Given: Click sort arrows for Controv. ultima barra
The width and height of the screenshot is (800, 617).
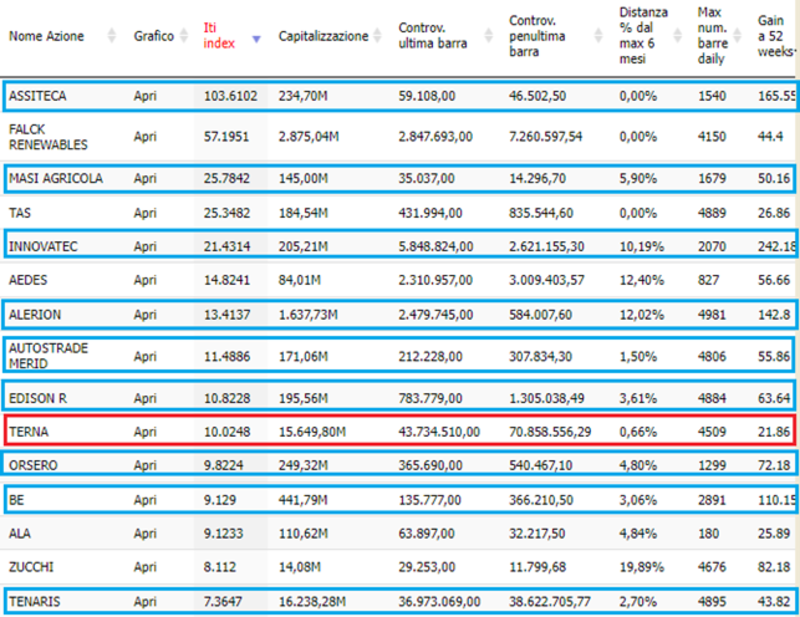Looking at the screenshot, I should coord(488,36).
